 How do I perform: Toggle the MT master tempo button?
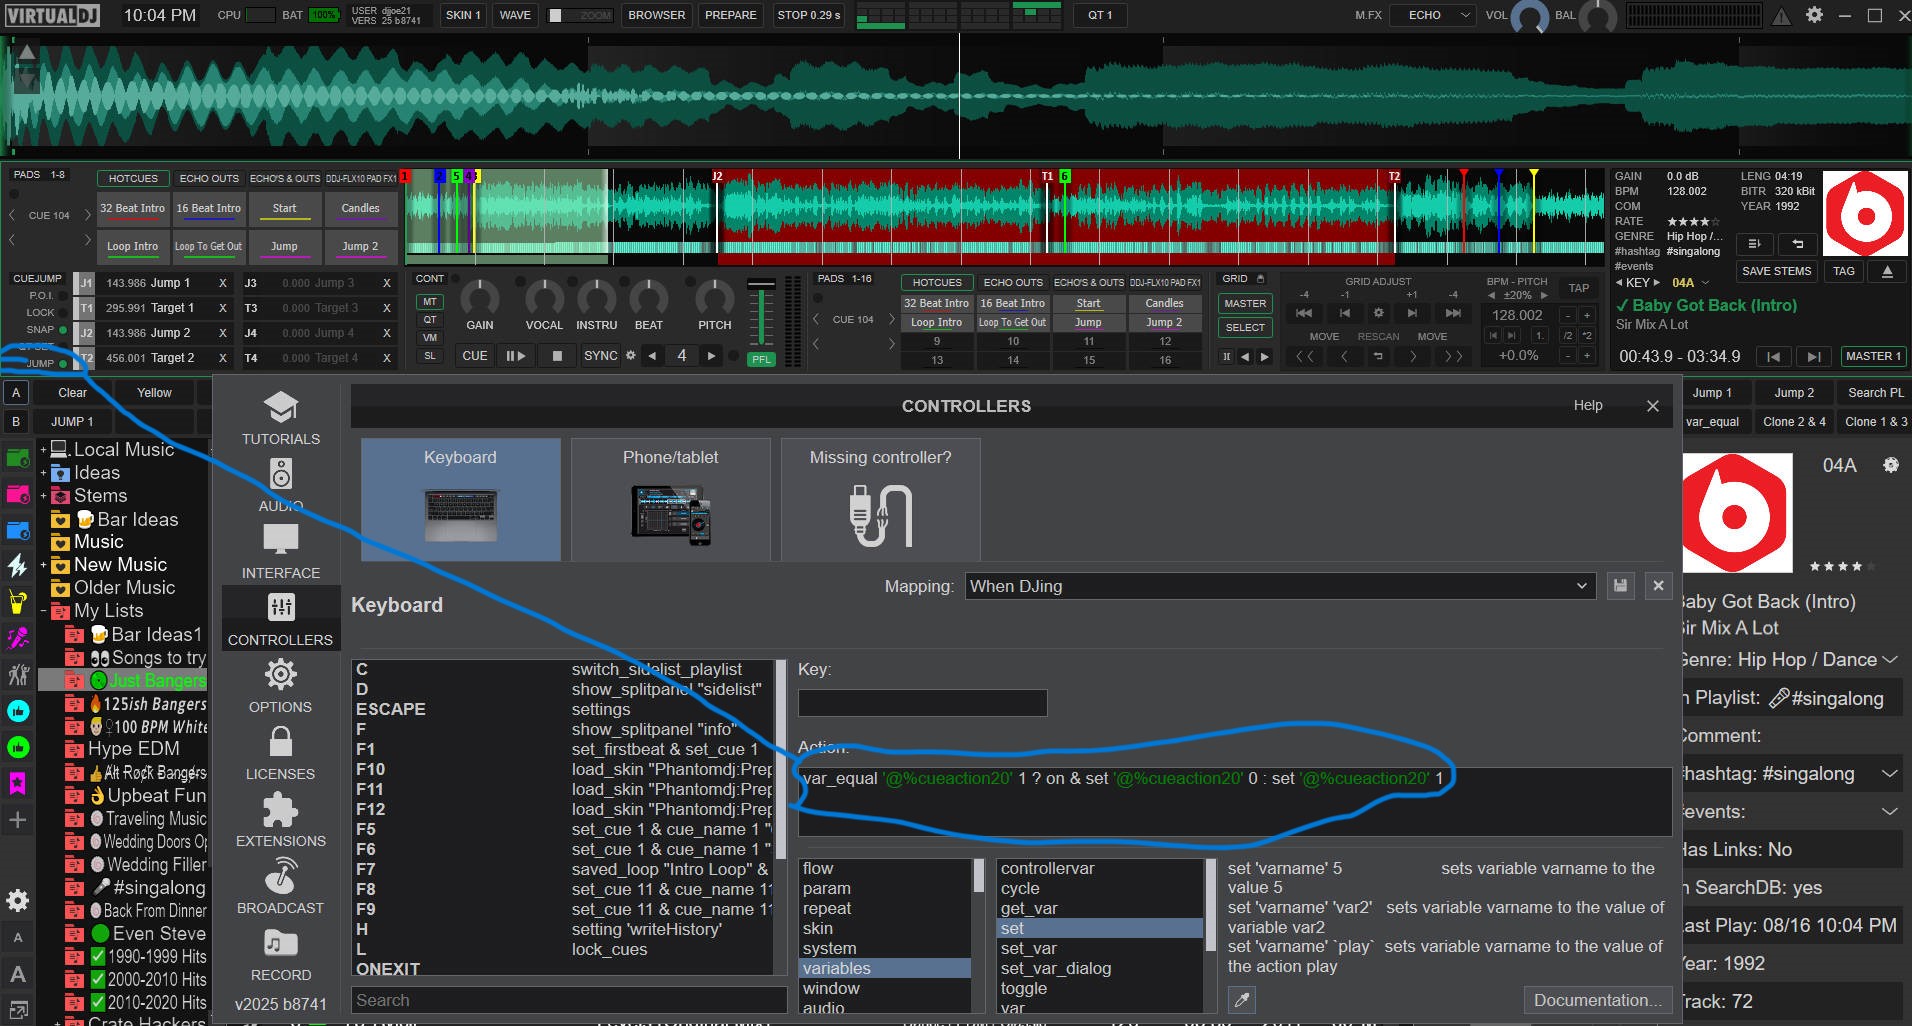(430, 301)
